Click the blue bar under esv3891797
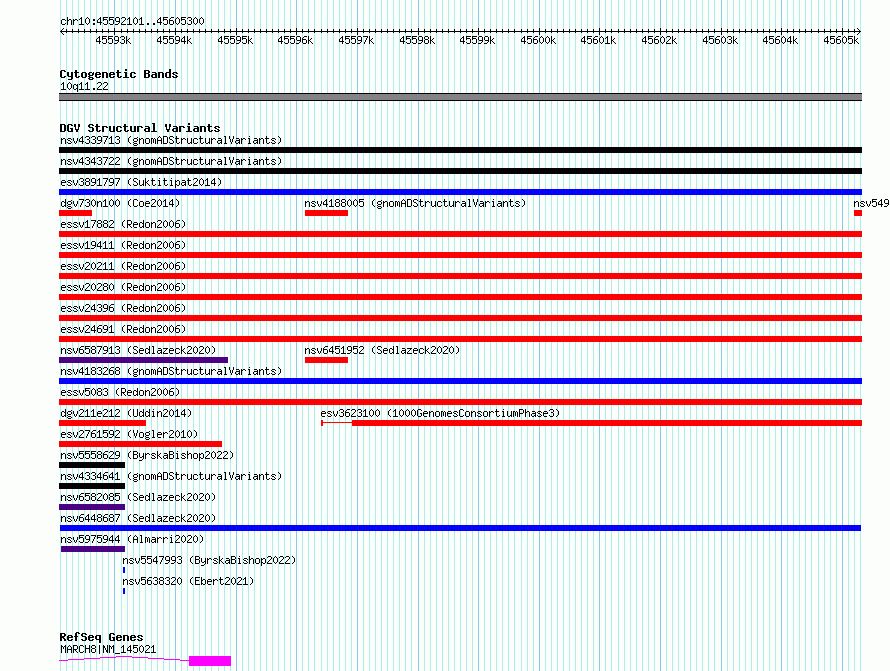The height and width of the screenshot is (671, 890). click(x=460, y=192)
